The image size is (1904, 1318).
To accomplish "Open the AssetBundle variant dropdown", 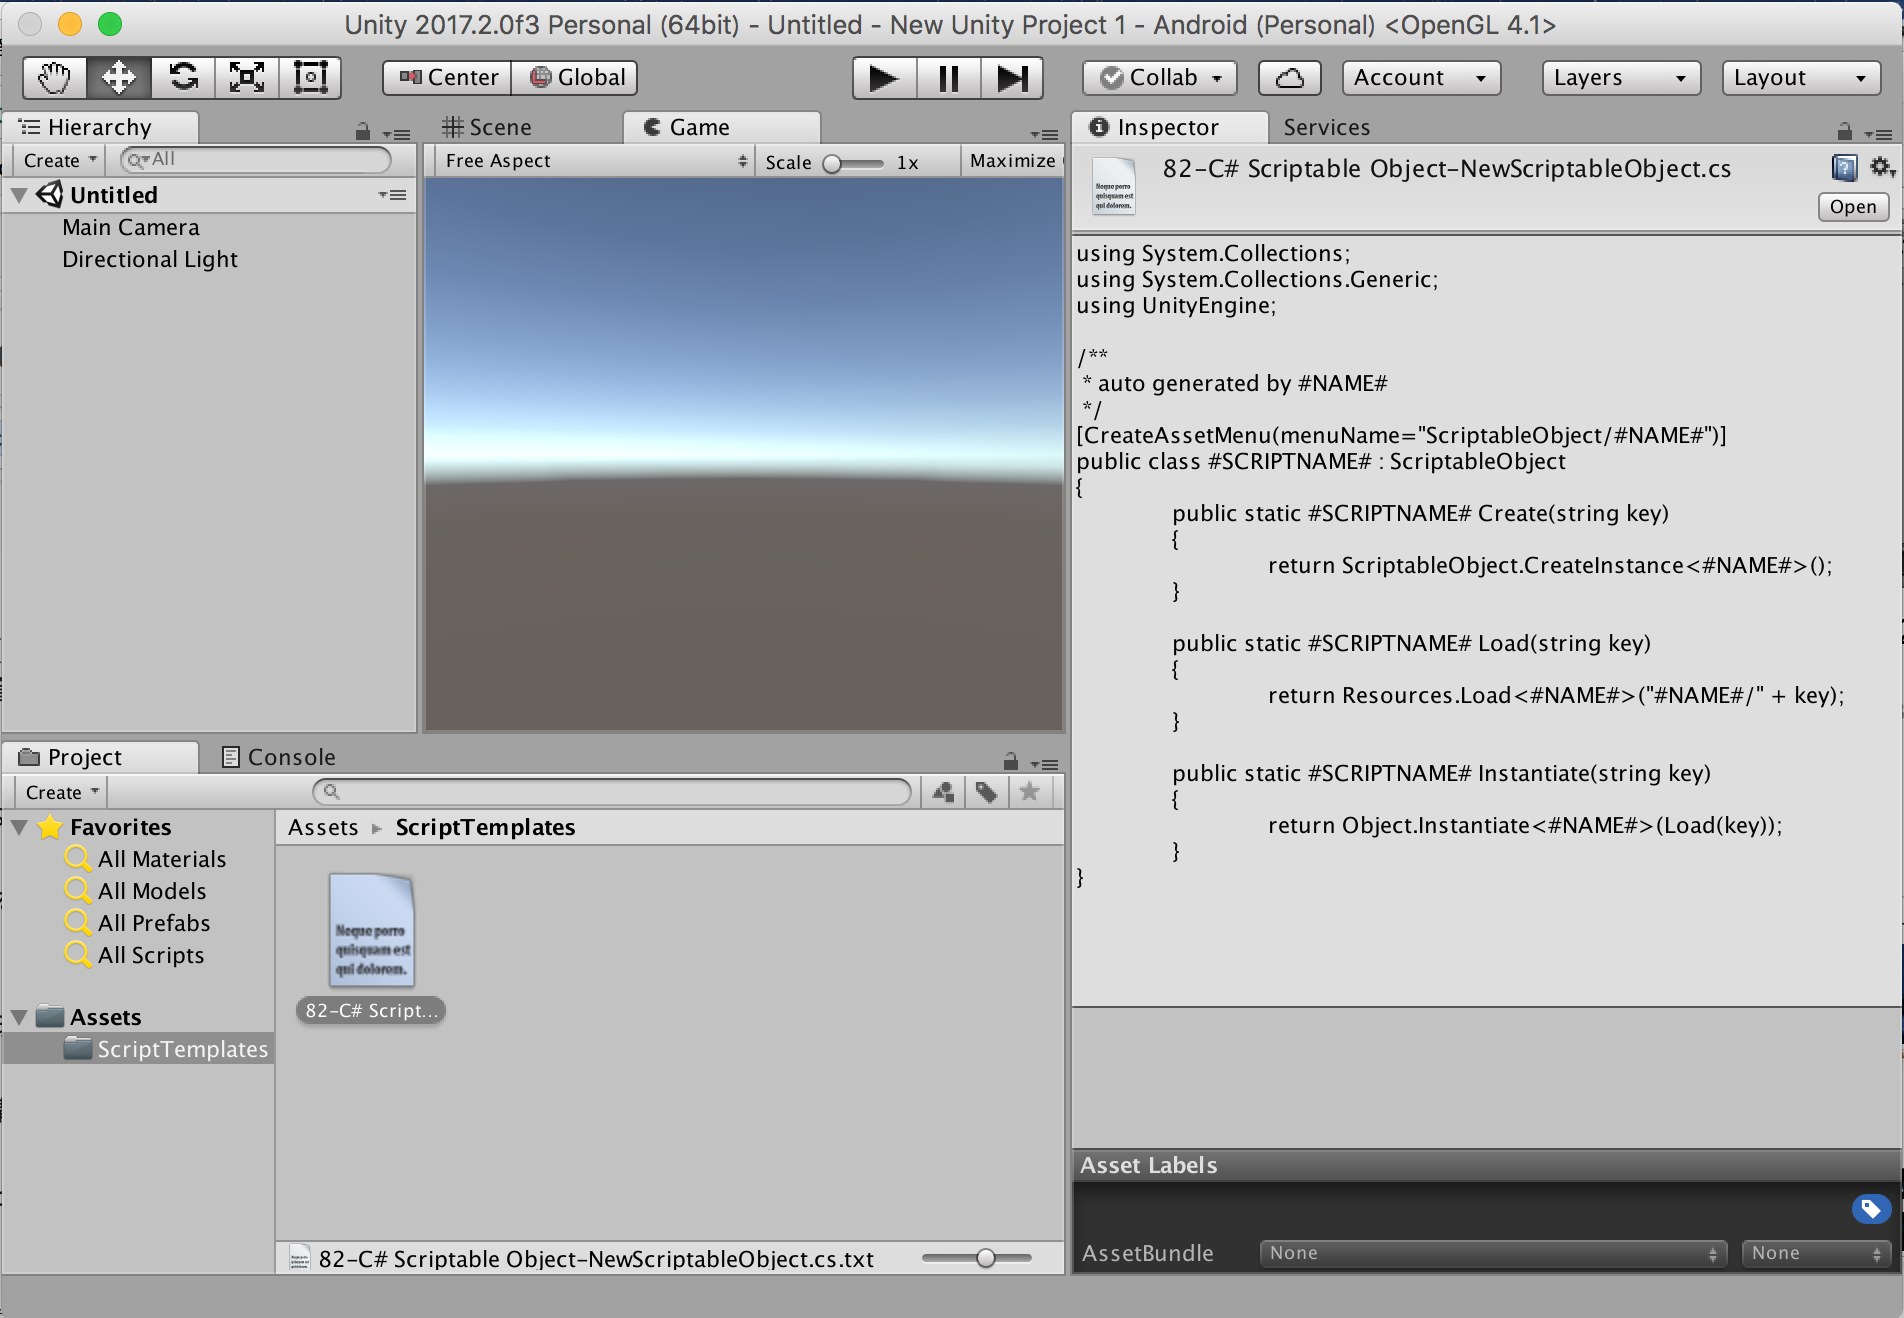I will point(1817,1253).
